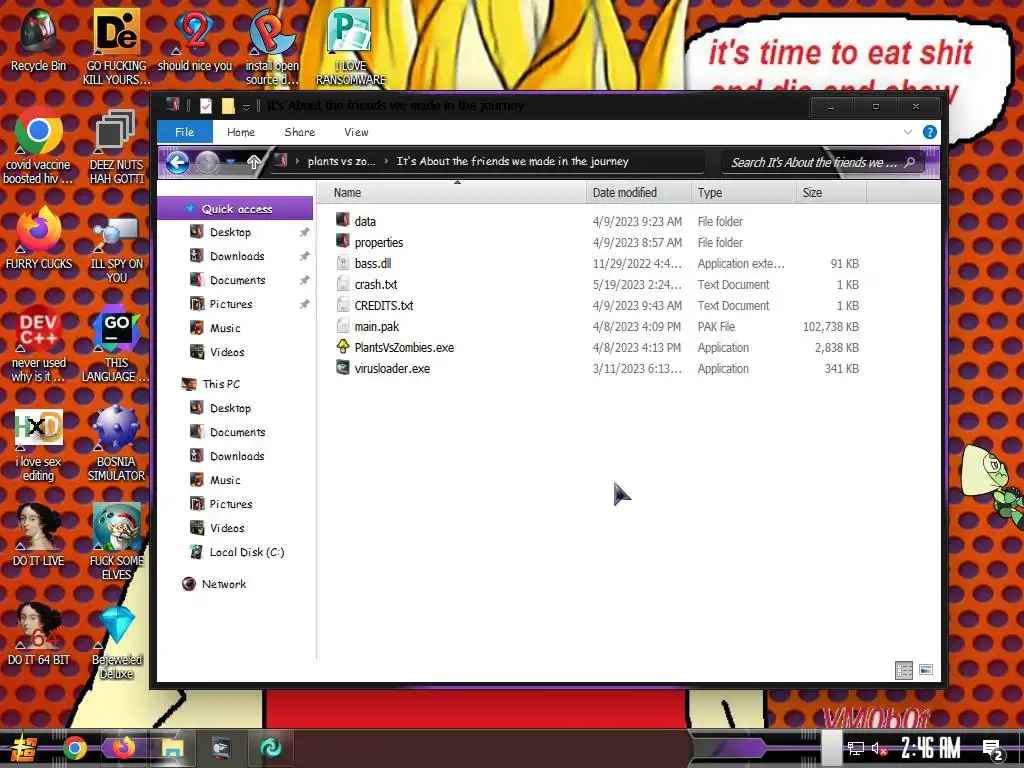This screenshot has width=1024, height=768.
Task: Open Pictures under Quick access
Action: [230, 304]
